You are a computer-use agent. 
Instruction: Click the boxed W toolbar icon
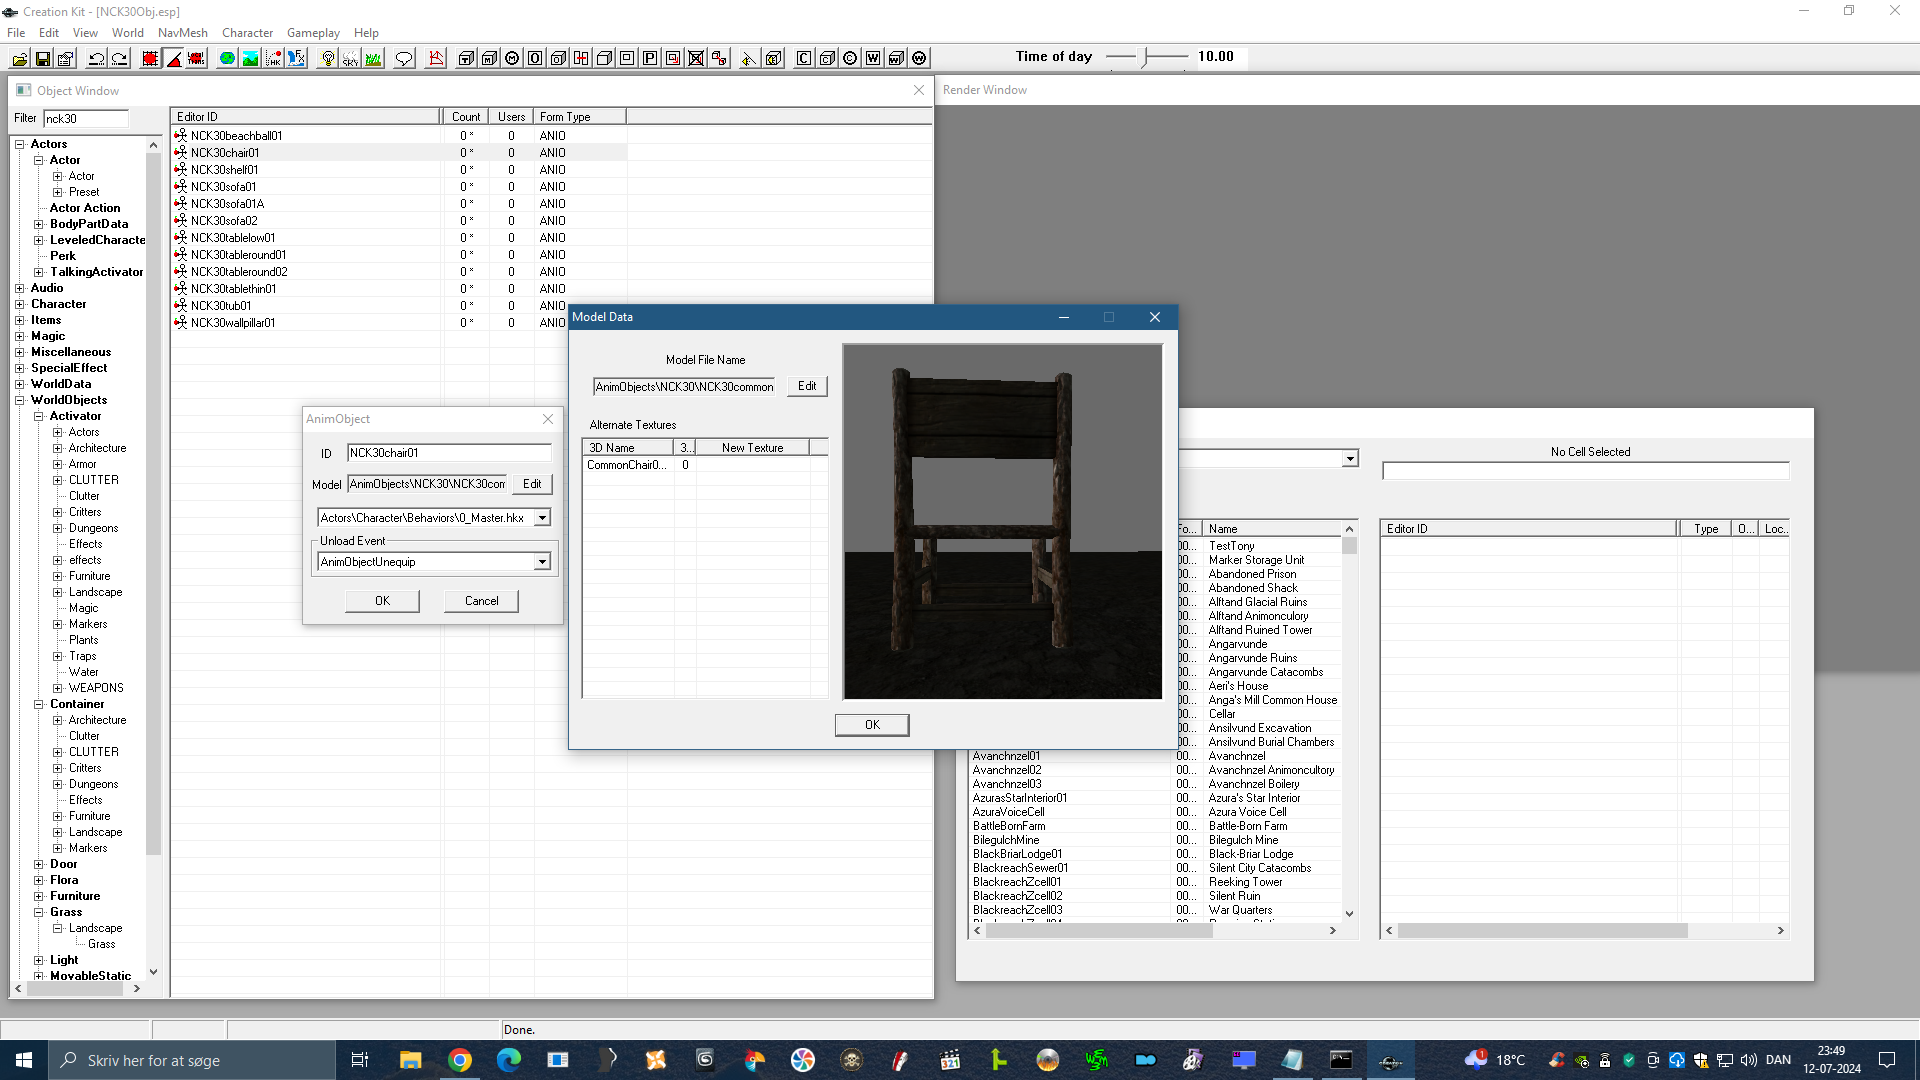coord(873,58)
